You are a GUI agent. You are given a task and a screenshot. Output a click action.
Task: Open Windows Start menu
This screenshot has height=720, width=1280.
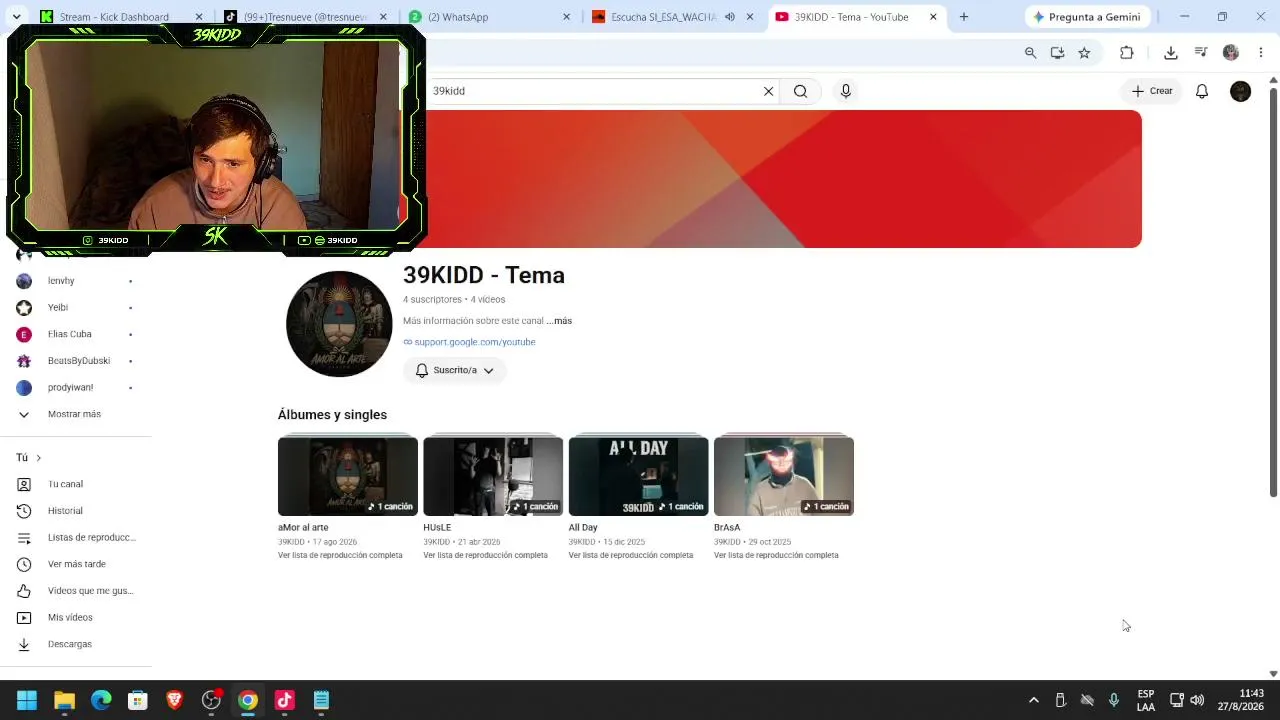pos(27,700)
